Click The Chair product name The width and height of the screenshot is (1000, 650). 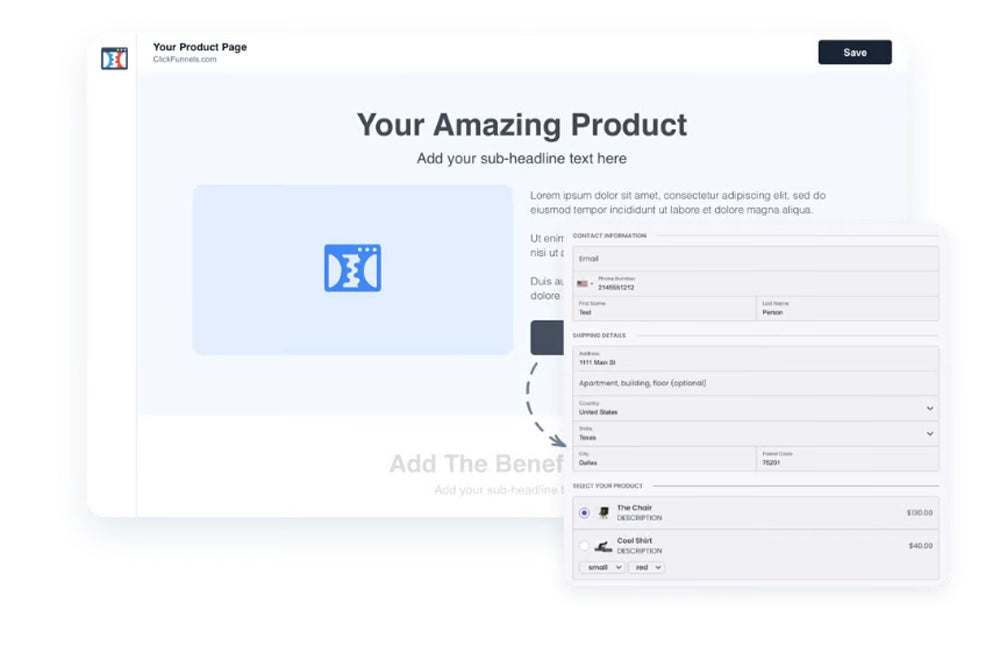tap(635, 508)
